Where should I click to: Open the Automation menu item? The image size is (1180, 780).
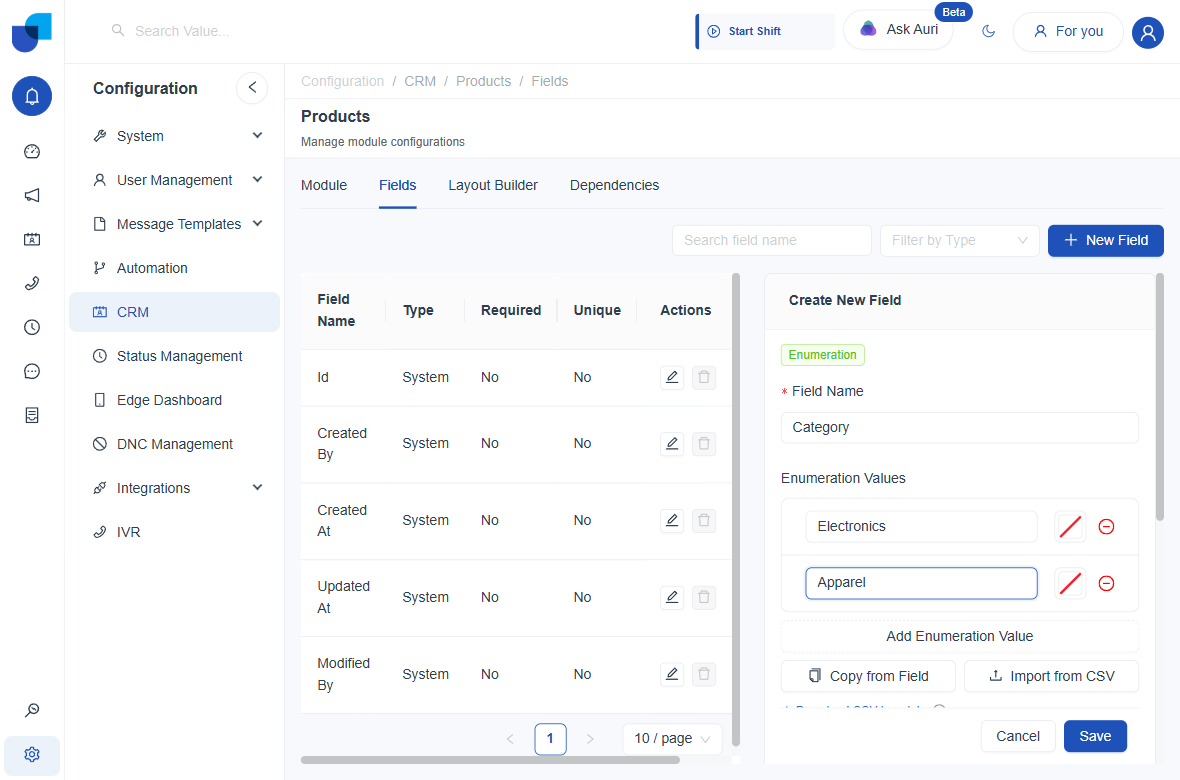pyautogui.click(x=175, y=268)
